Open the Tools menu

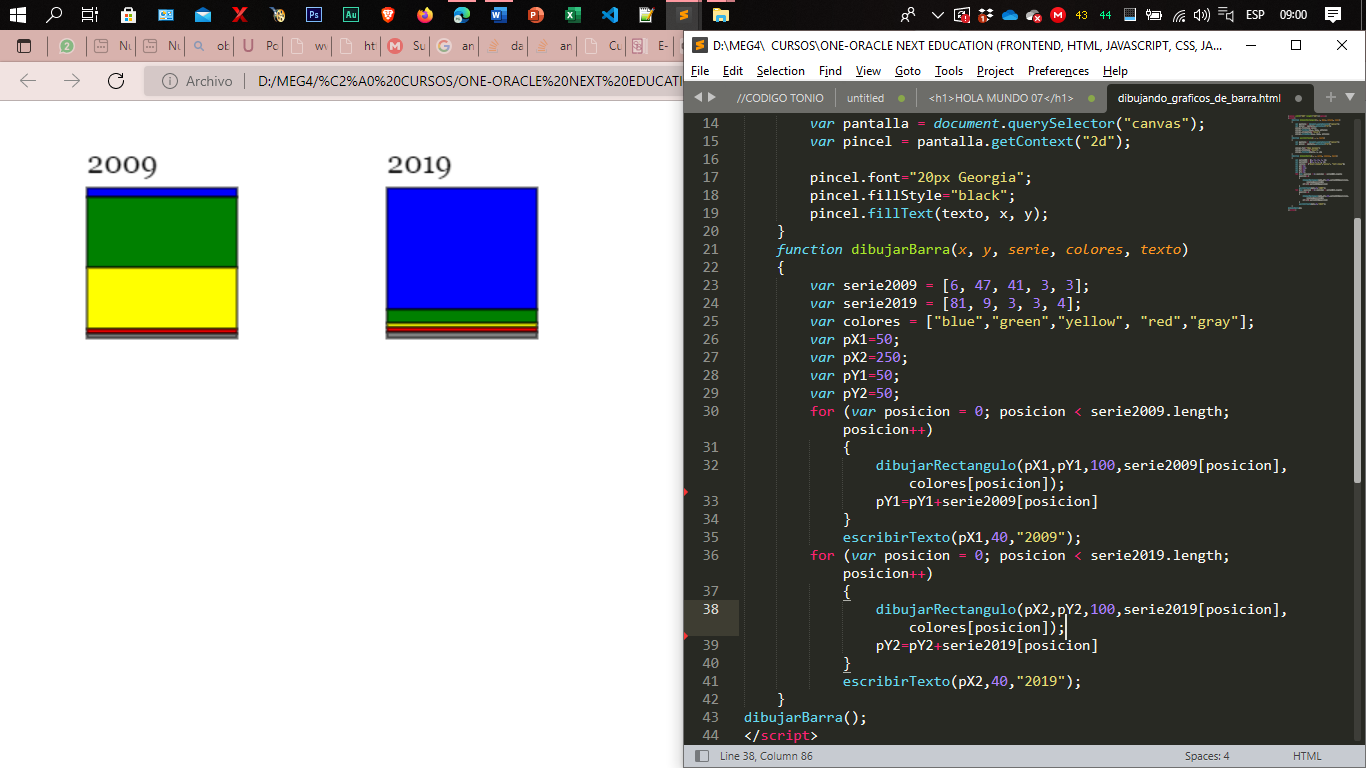949,71
